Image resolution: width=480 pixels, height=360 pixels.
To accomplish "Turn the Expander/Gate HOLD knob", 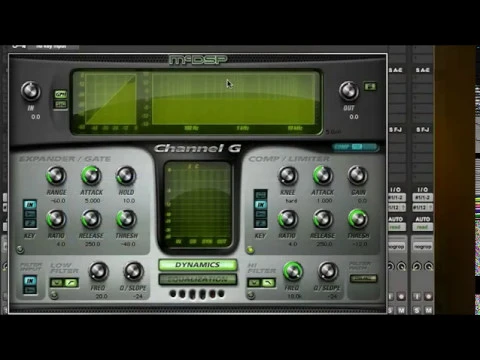I will (x=126, y=176).
